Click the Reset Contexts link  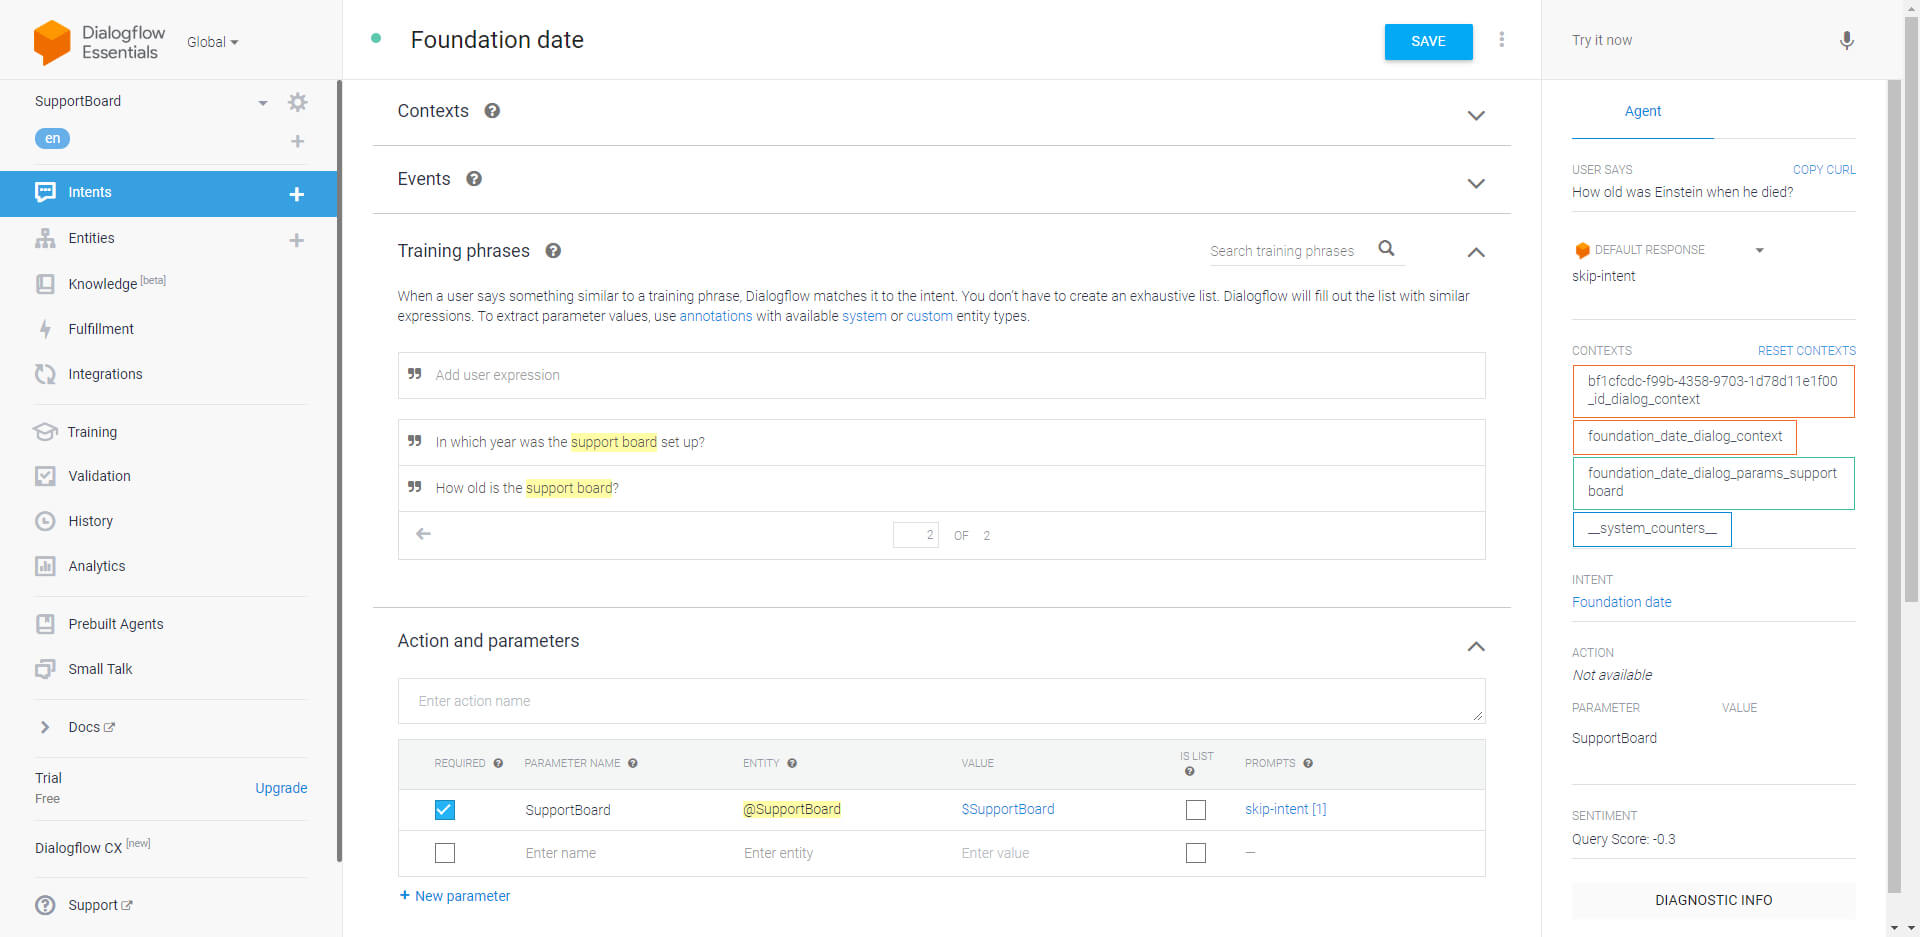[x=1806, y=351]
